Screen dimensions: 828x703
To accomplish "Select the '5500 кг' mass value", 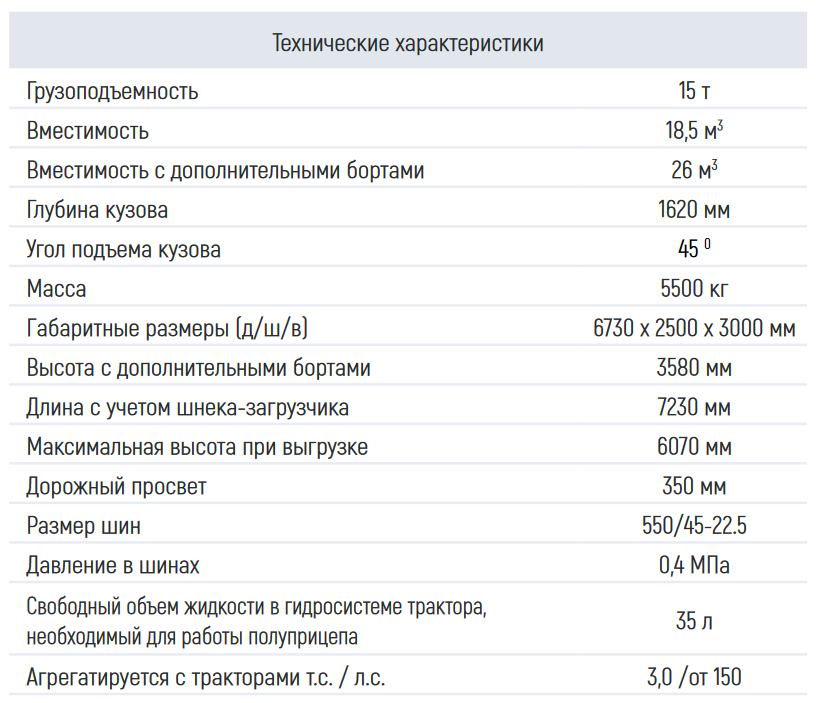I will point(694,289).
